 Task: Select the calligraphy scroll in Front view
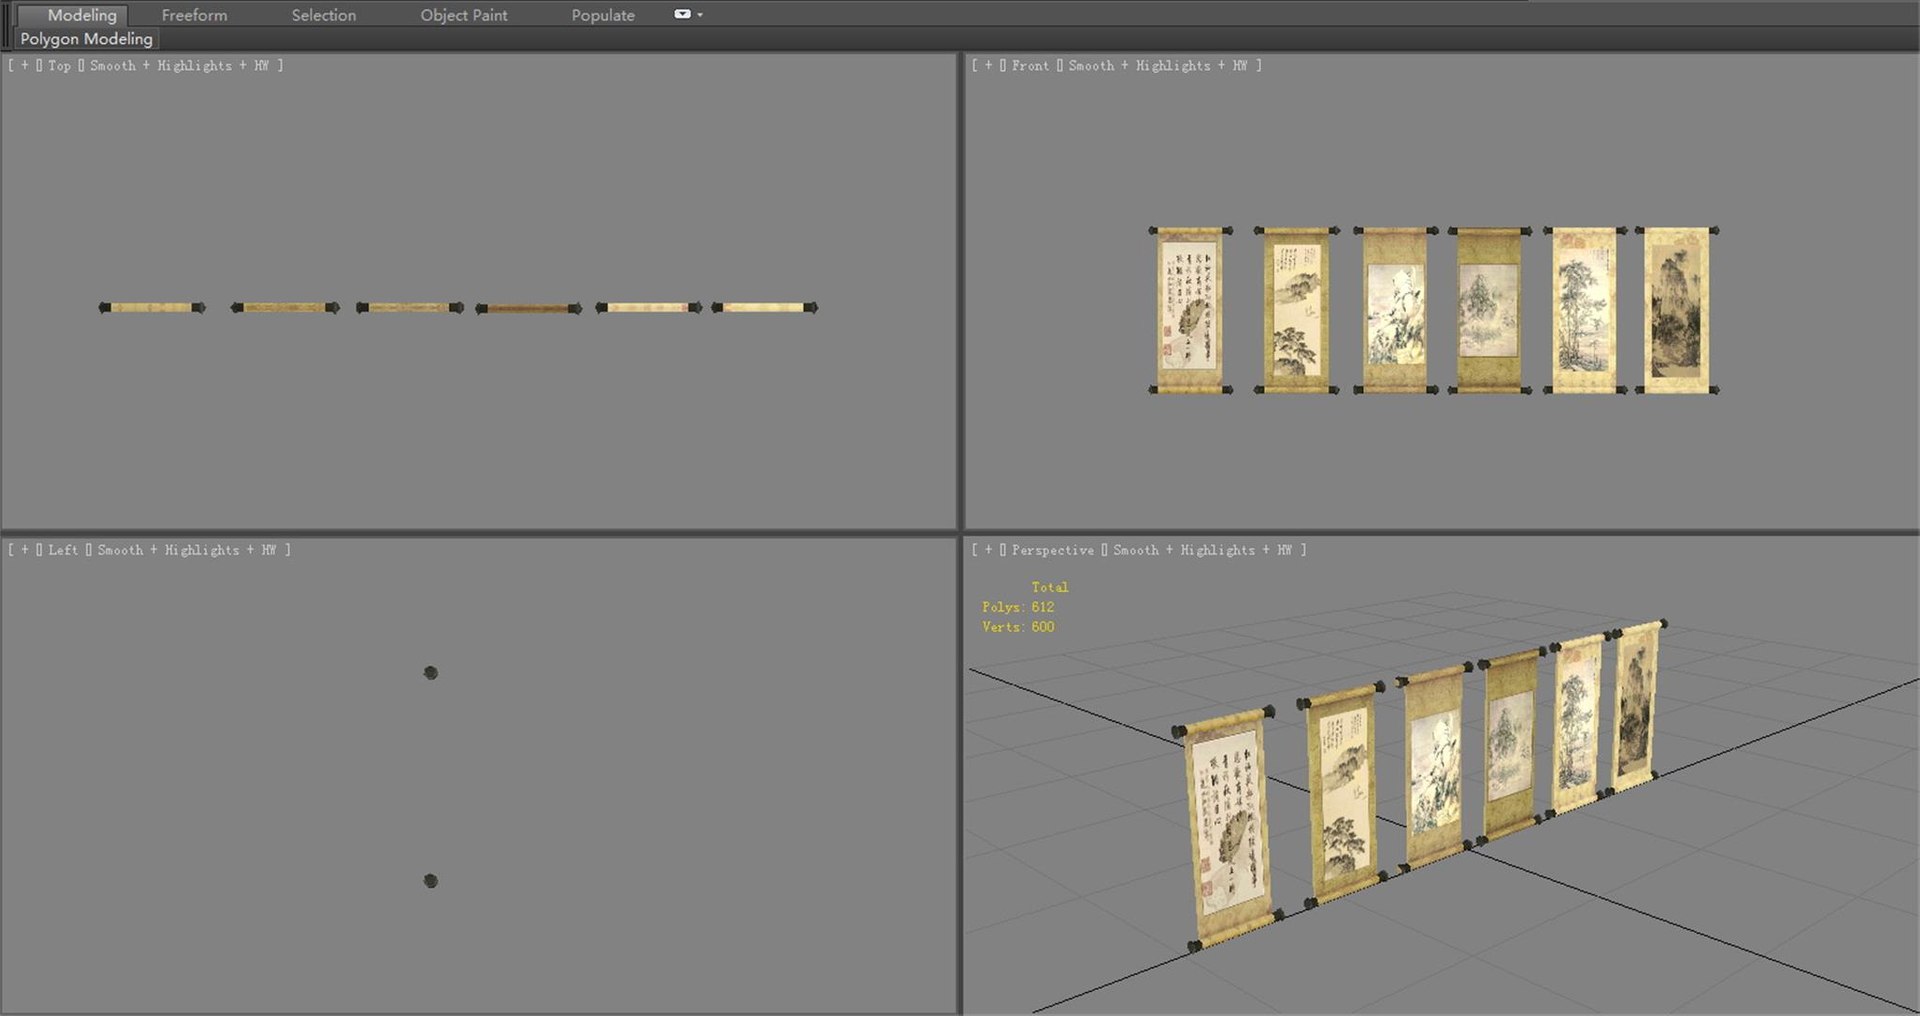1190,310
